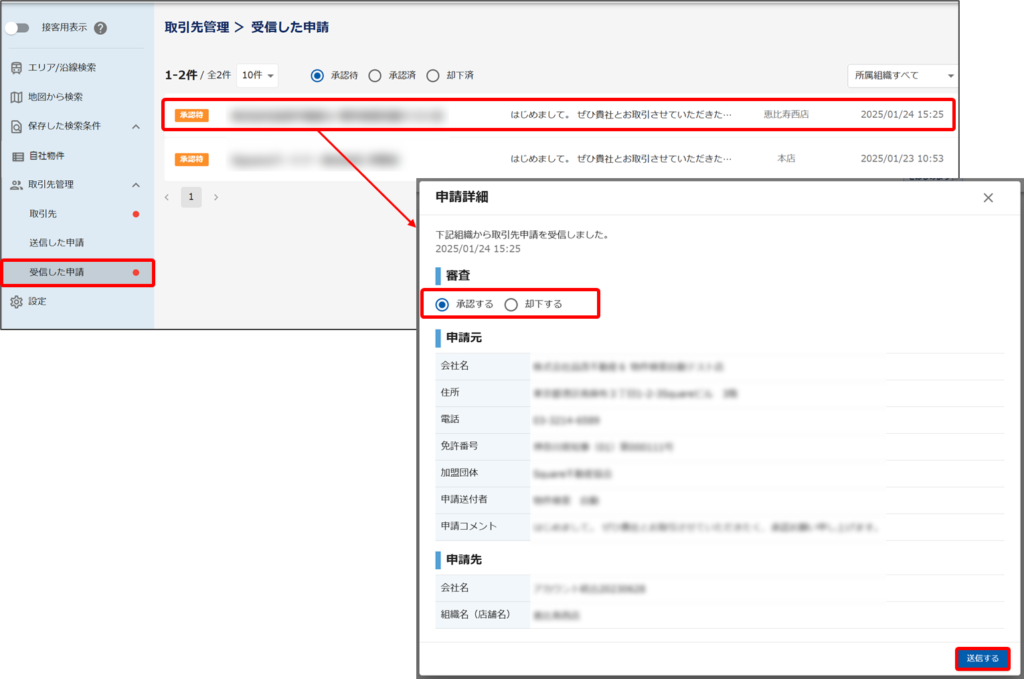Viewport: 1024px width, 679px height.
Task: Click the people icon for 取引先管理
Action: [16, 185]
